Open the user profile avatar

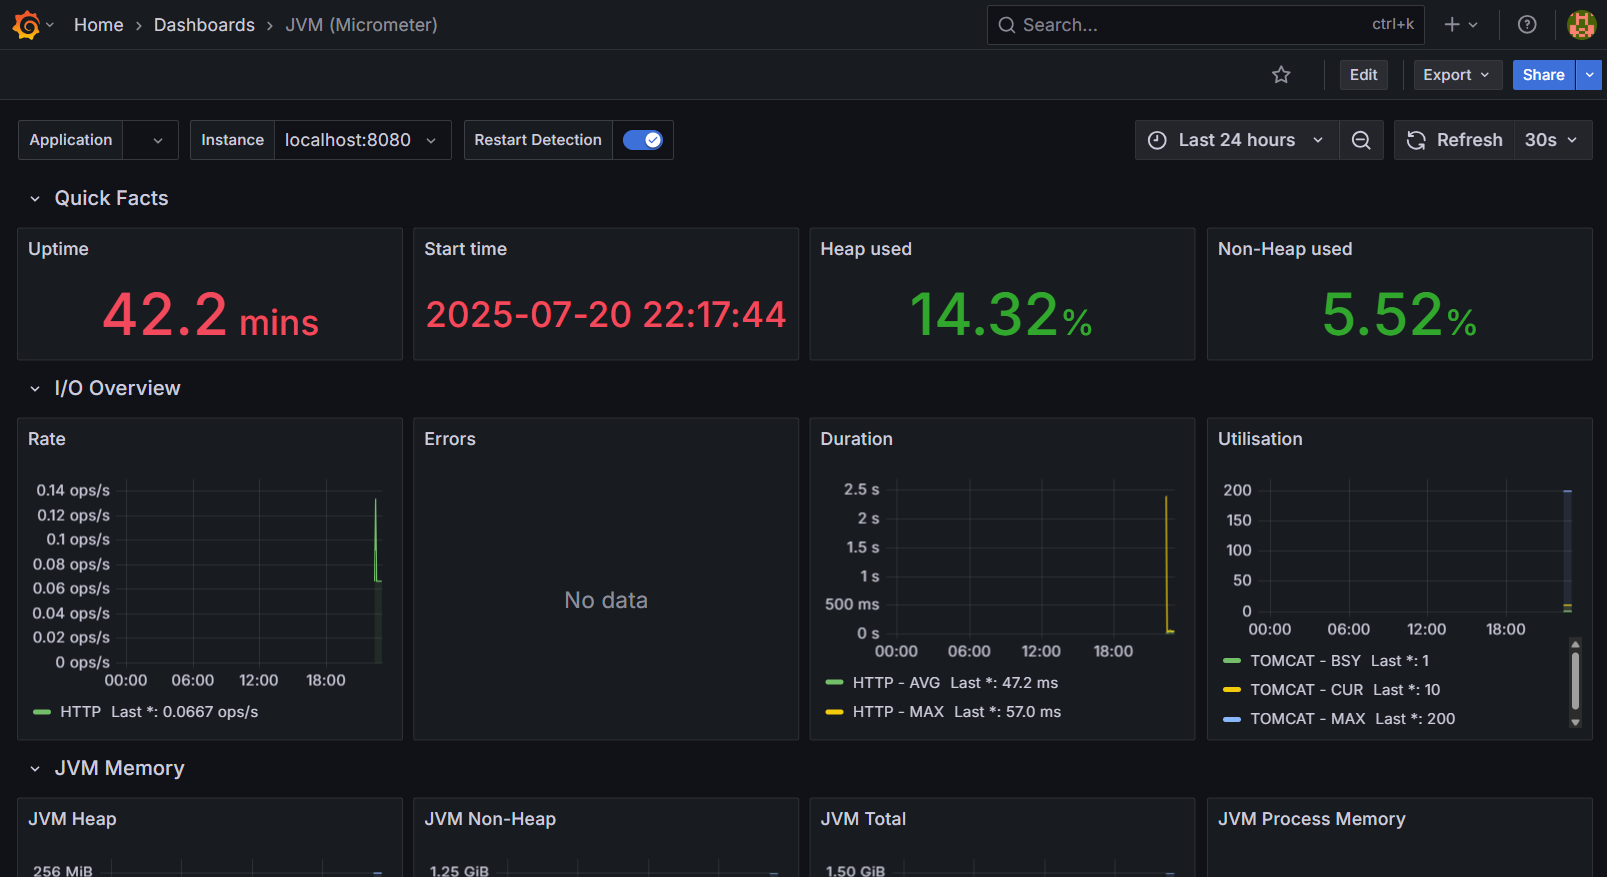[1581, 25]
